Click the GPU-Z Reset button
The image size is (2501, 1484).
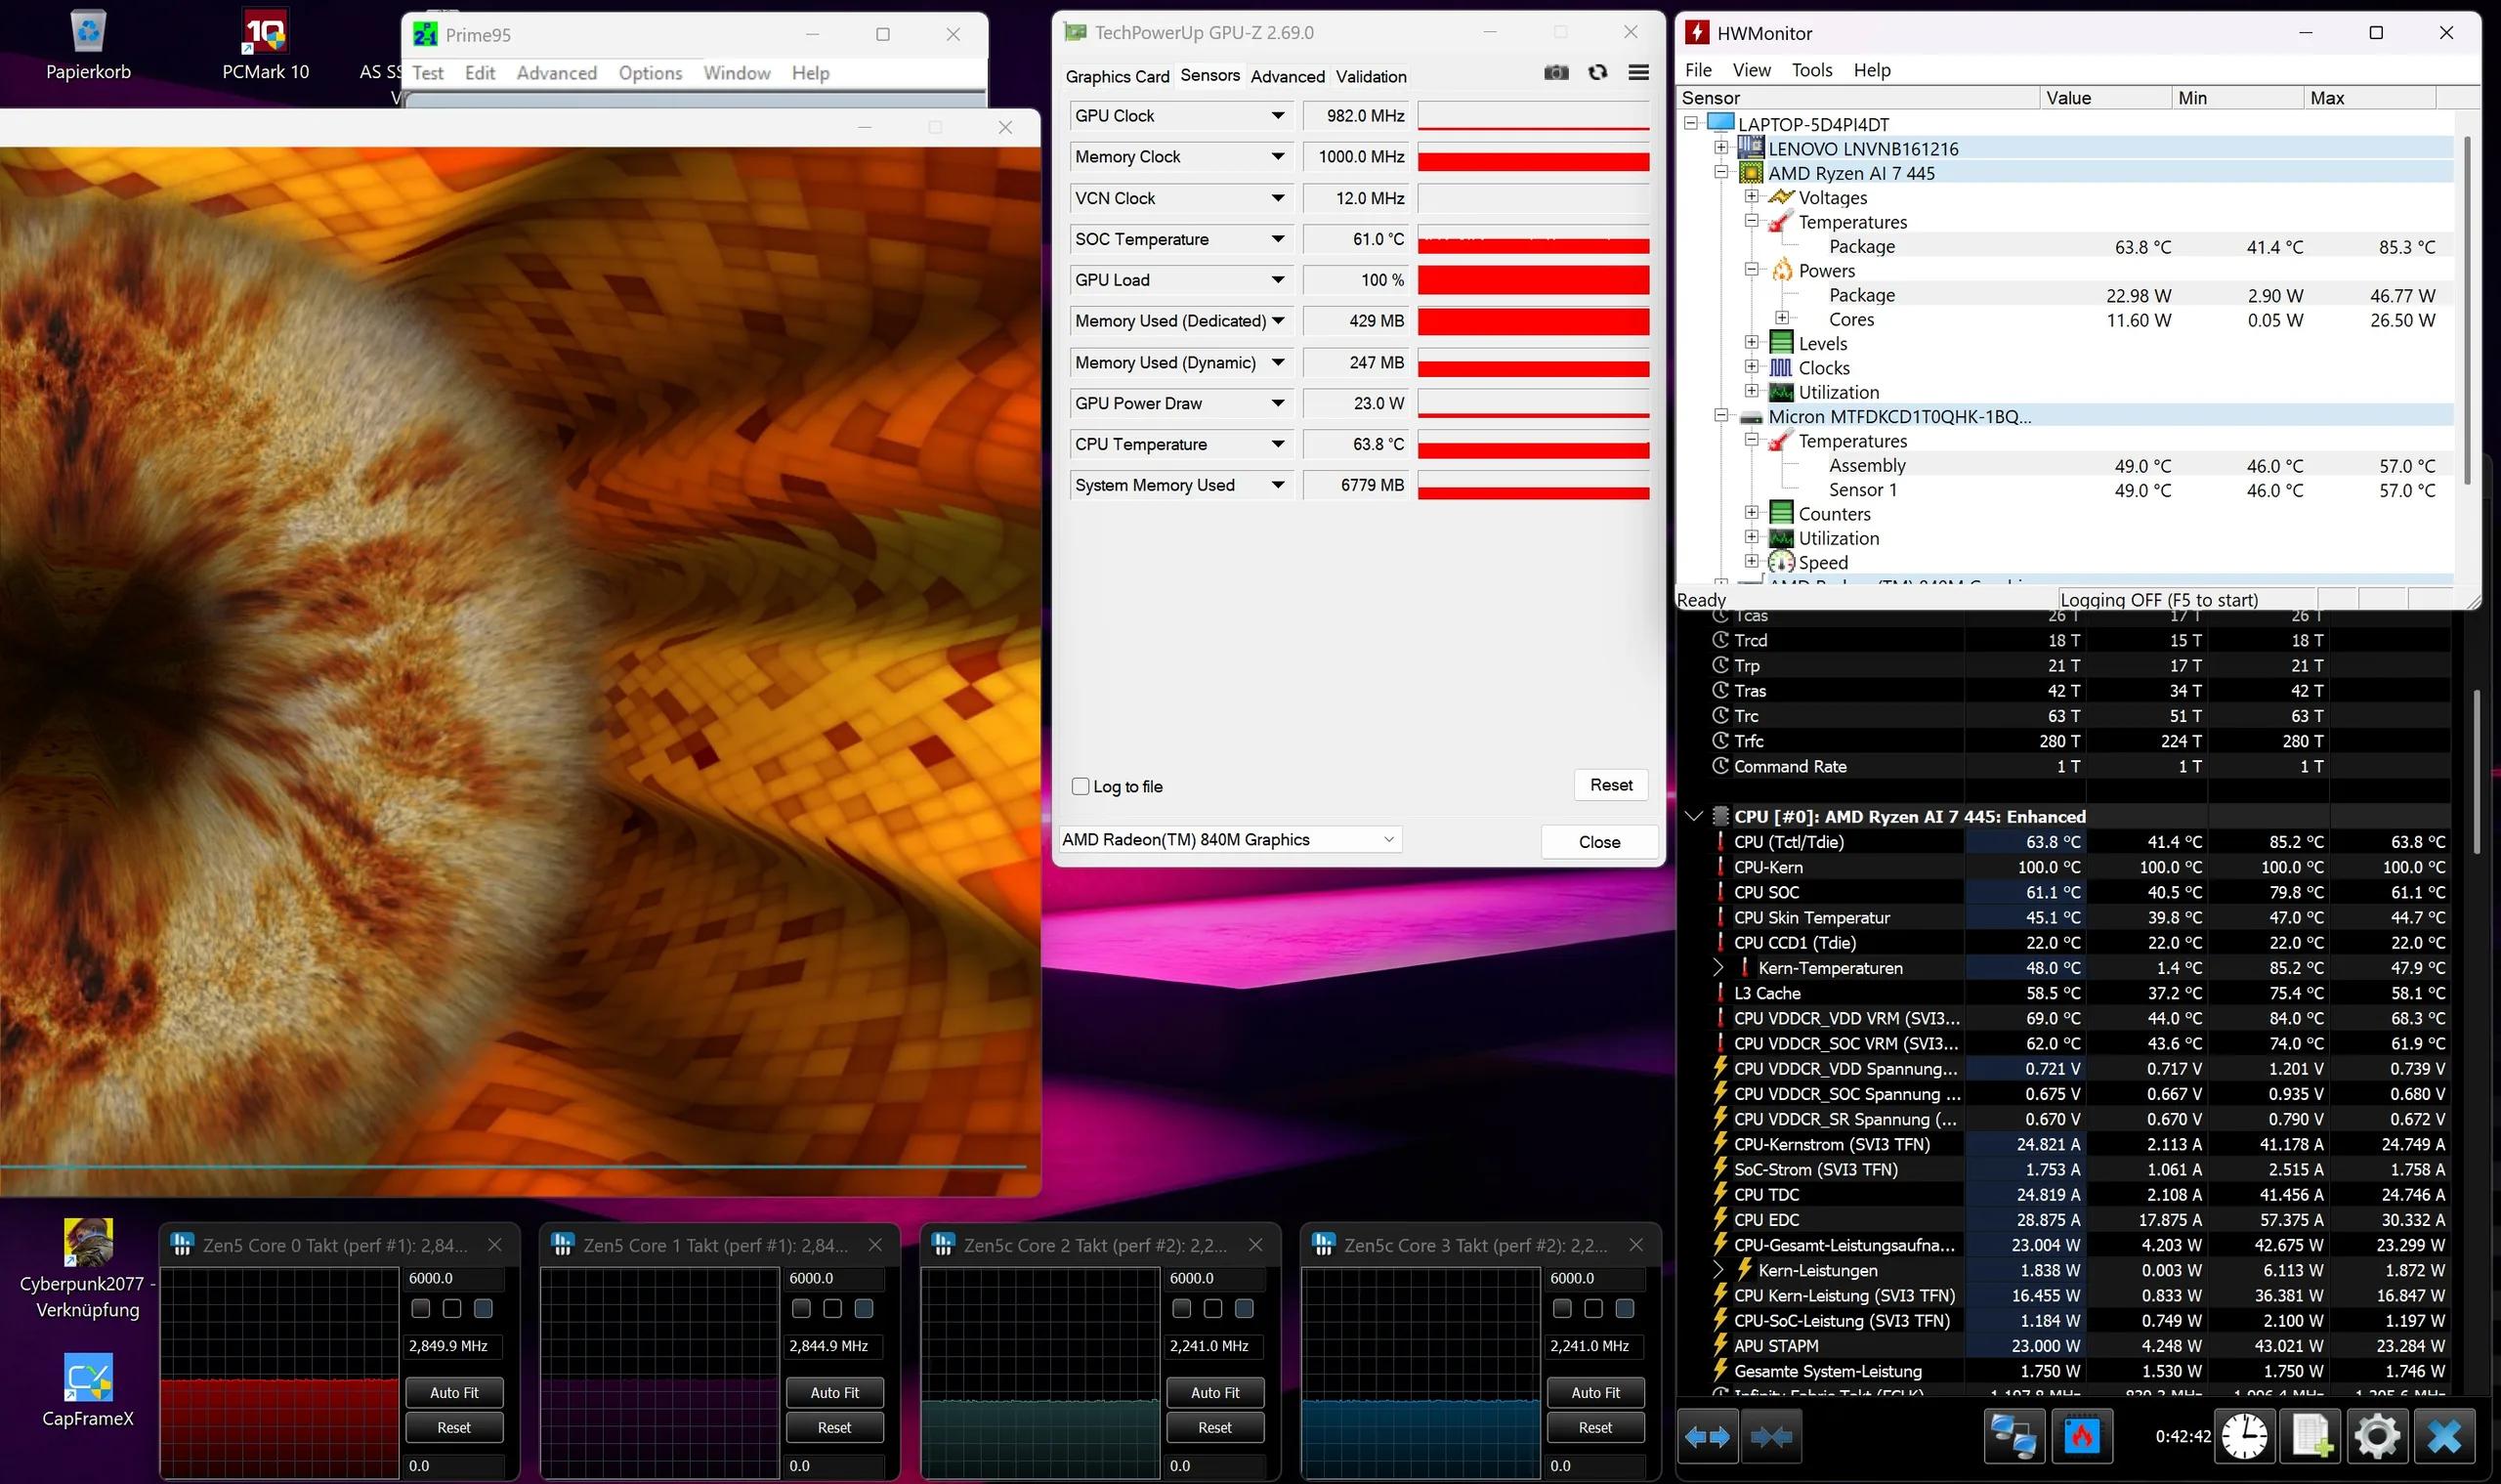pos(1610,785)
